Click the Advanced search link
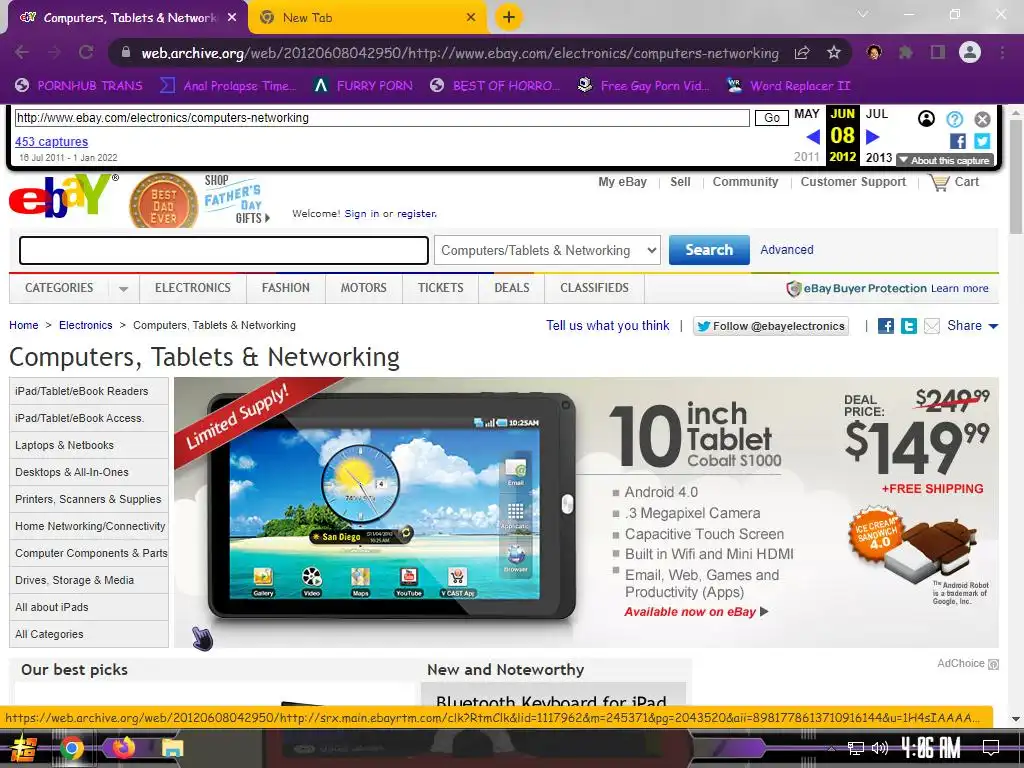 coord(787,249)
